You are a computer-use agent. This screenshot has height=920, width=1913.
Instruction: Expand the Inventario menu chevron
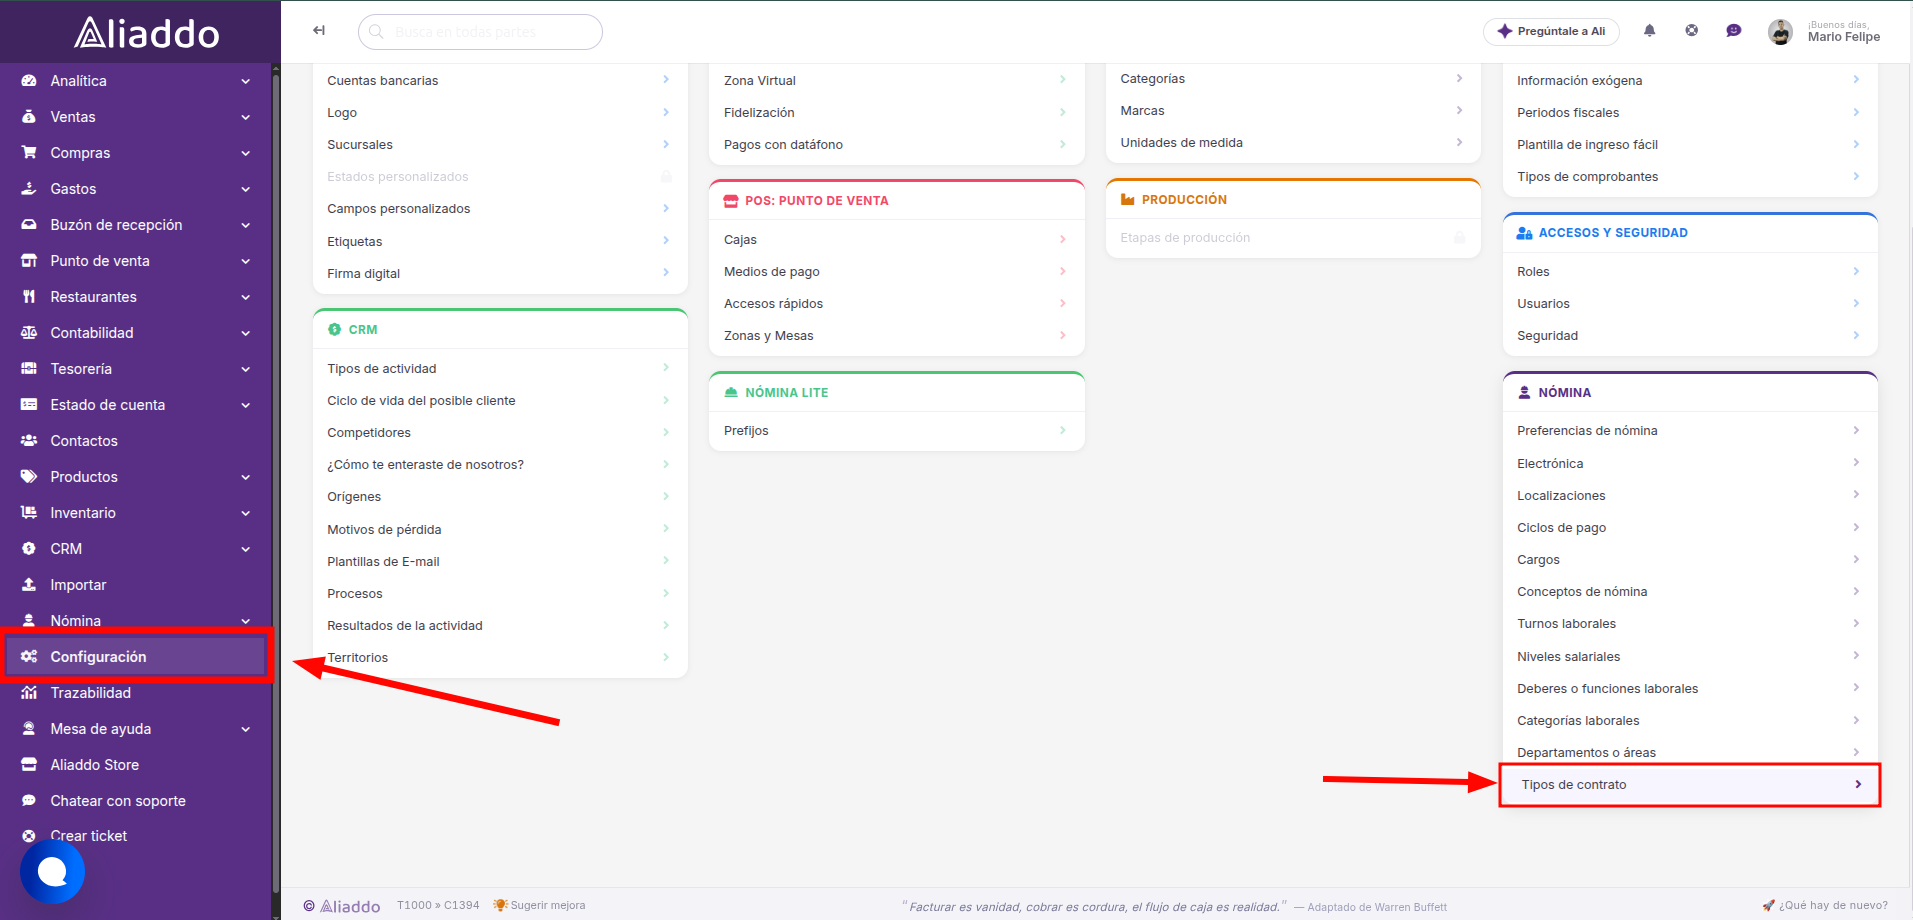pyautogui.click(x=246, y=513)
